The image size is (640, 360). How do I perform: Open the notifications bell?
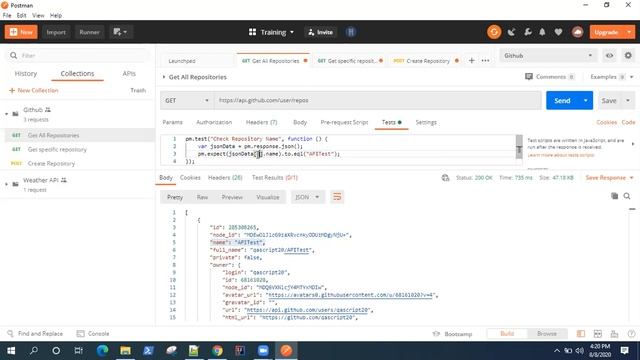[542, 32]
